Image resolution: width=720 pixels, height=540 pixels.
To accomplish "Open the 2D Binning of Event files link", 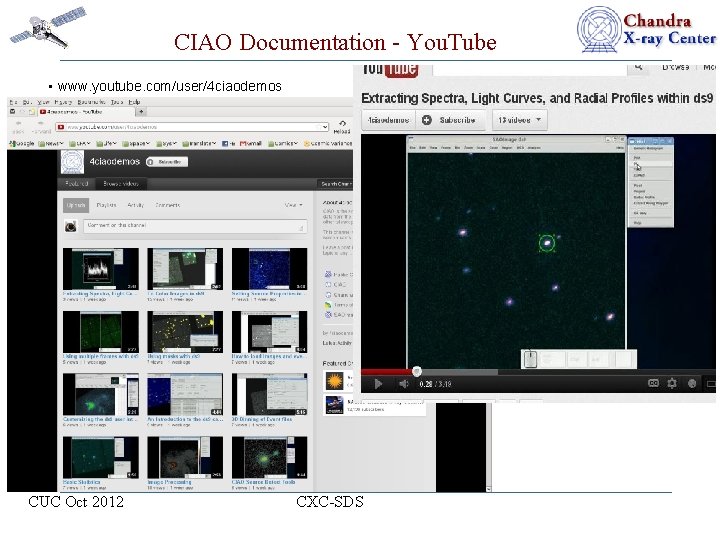I will (262, 419).
